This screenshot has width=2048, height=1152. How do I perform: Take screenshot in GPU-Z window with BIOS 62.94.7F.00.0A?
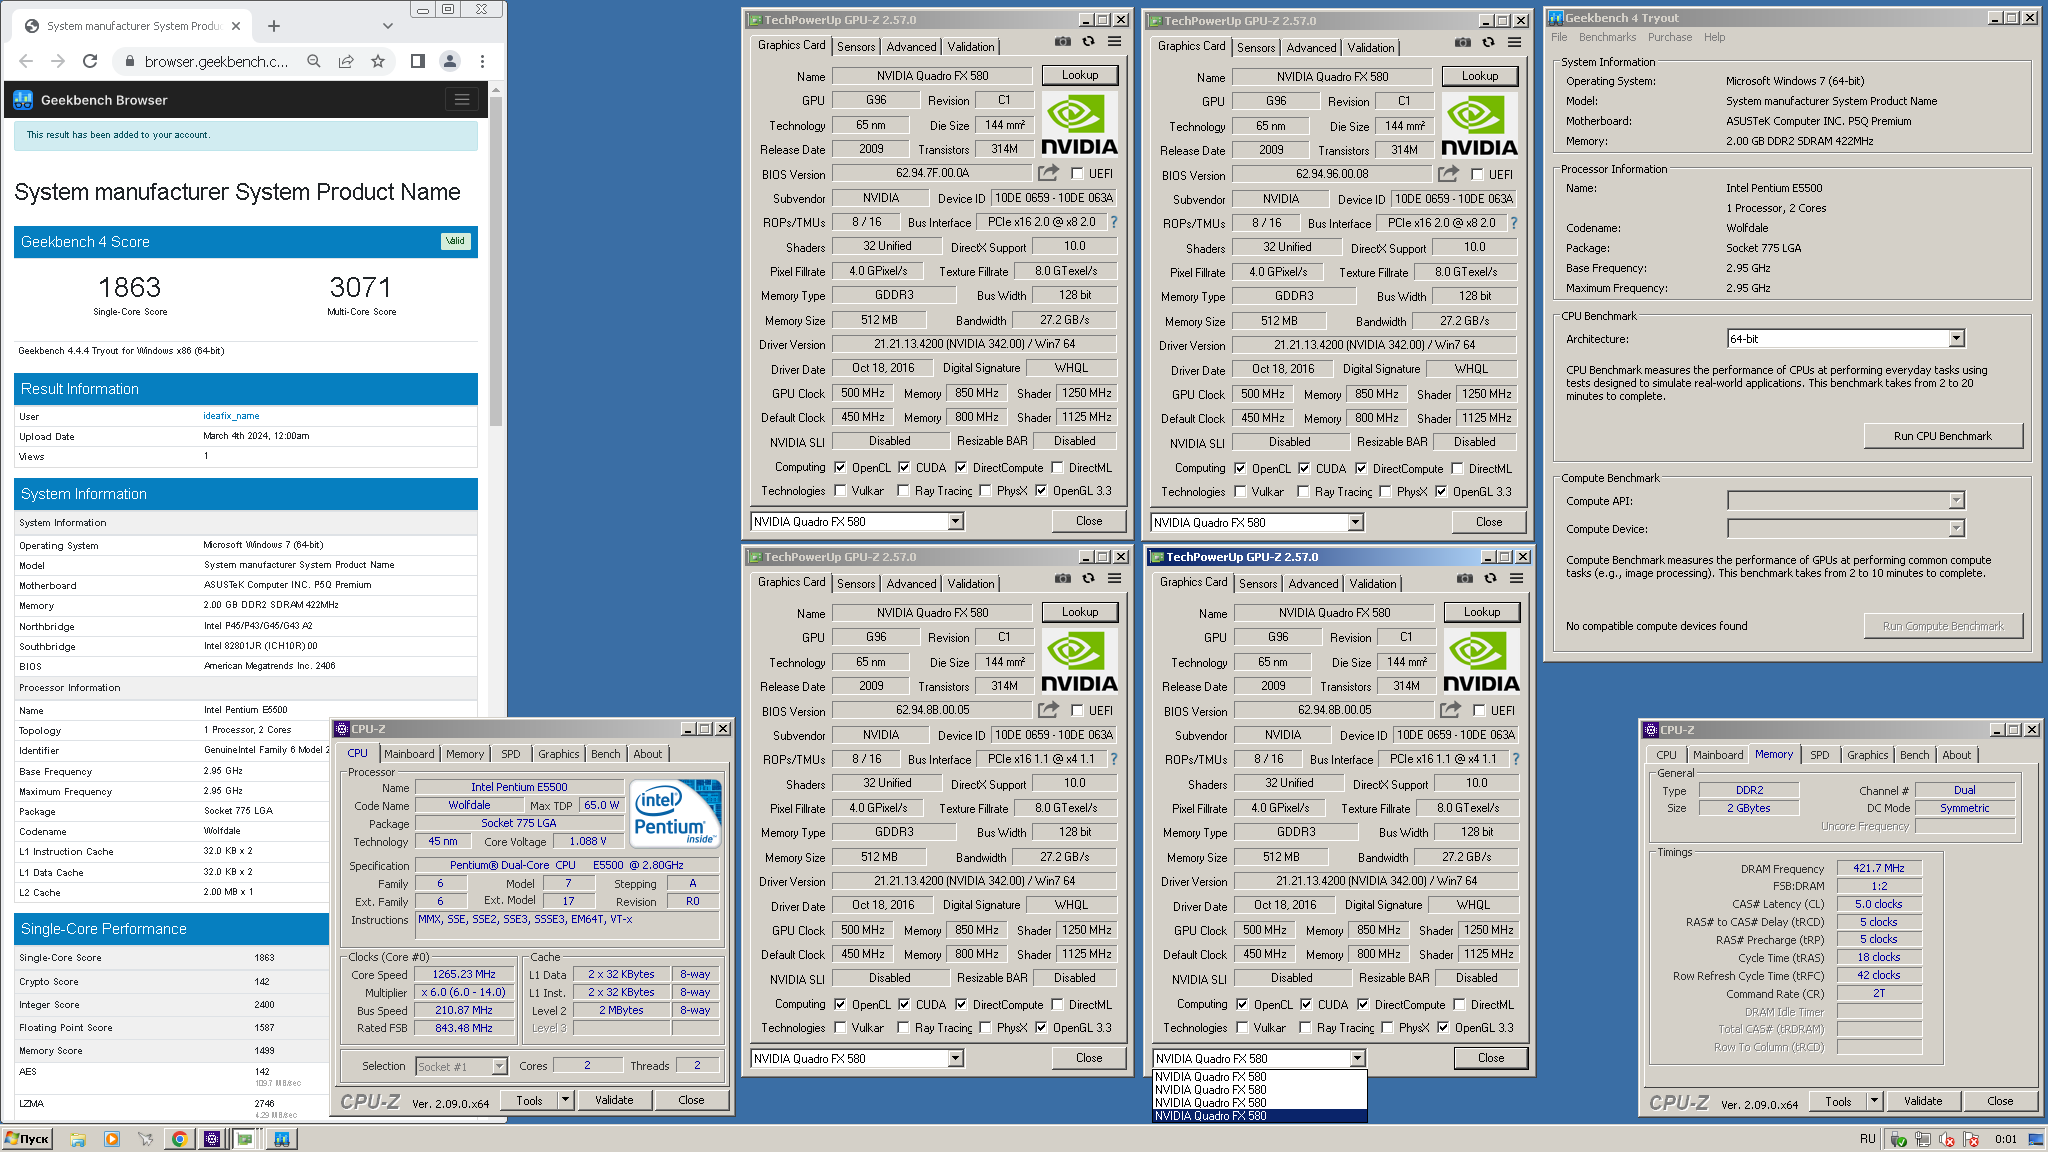(x=1063, y=42)
